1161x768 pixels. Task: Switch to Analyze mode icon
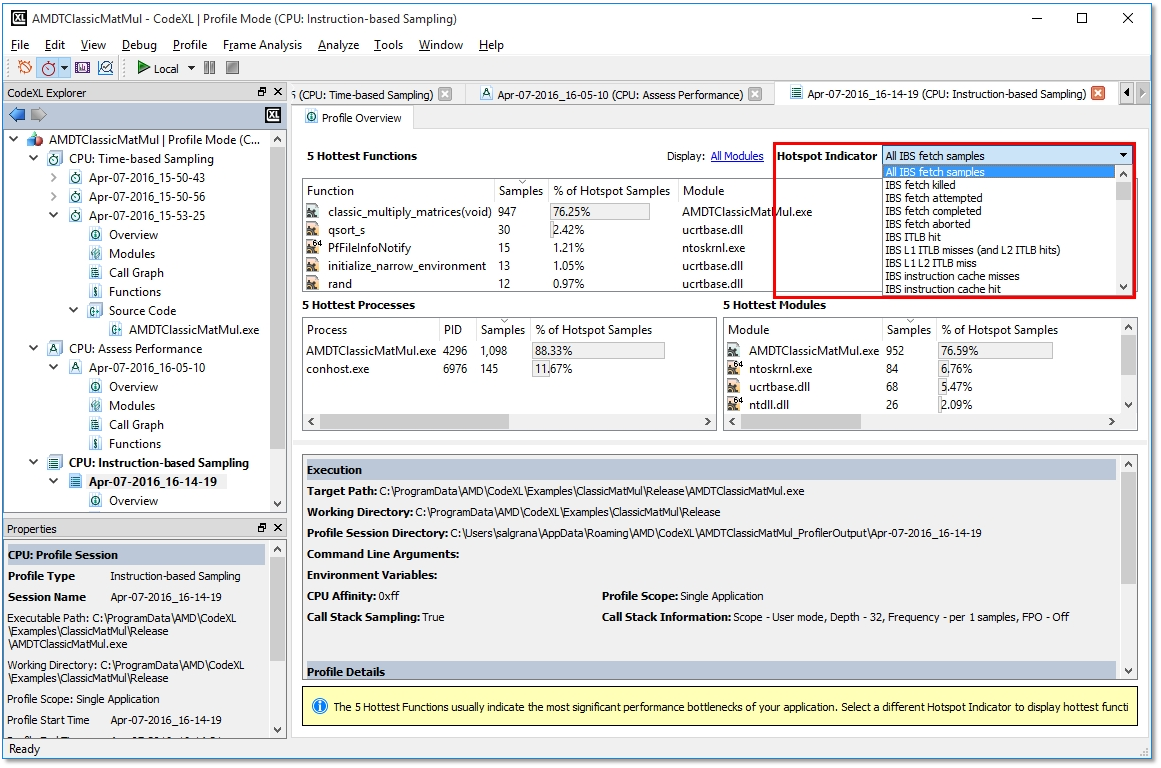[106, 68]
